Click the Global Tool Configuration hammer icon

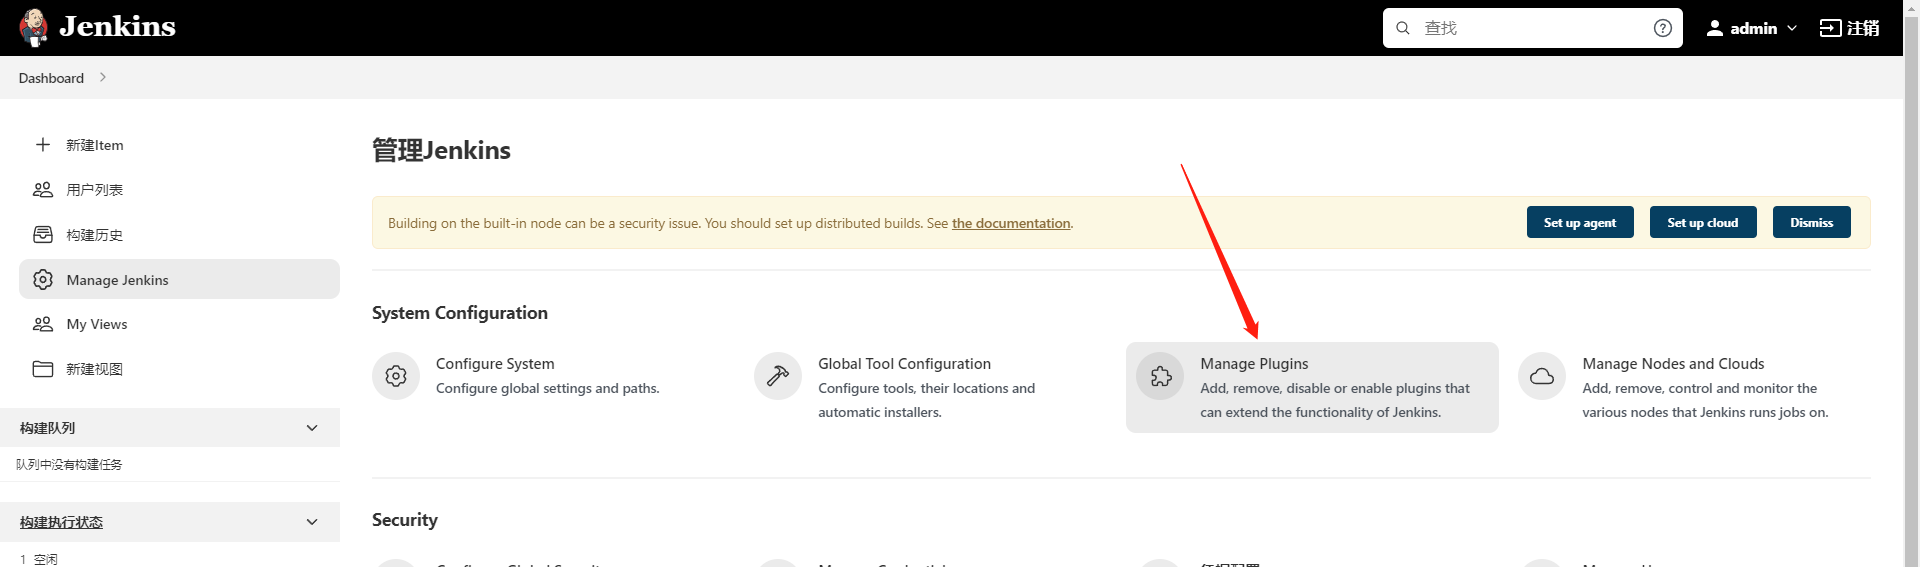(x=778, y=376)
